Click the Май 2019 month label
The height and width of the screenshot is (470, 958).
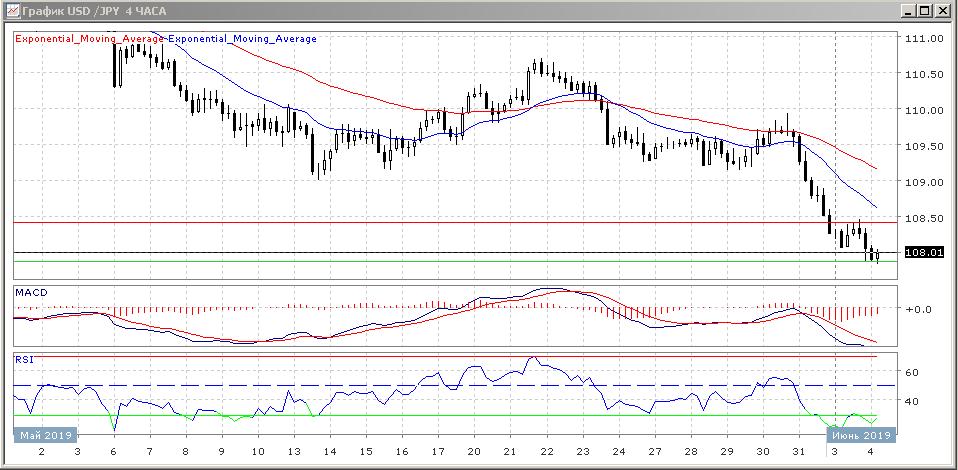pyautogui.click(x=45, y=435)
